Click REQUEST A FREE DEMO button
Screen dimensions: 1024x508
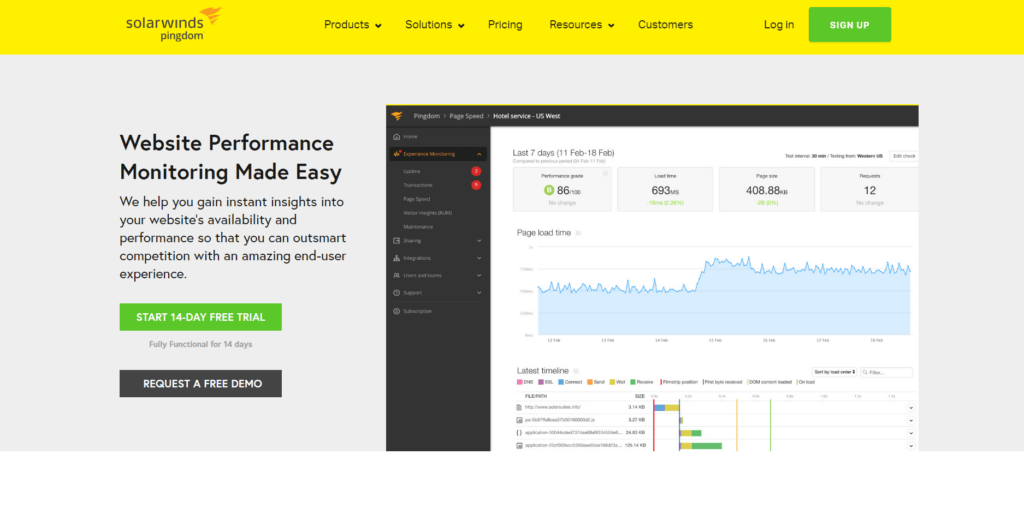200,384
